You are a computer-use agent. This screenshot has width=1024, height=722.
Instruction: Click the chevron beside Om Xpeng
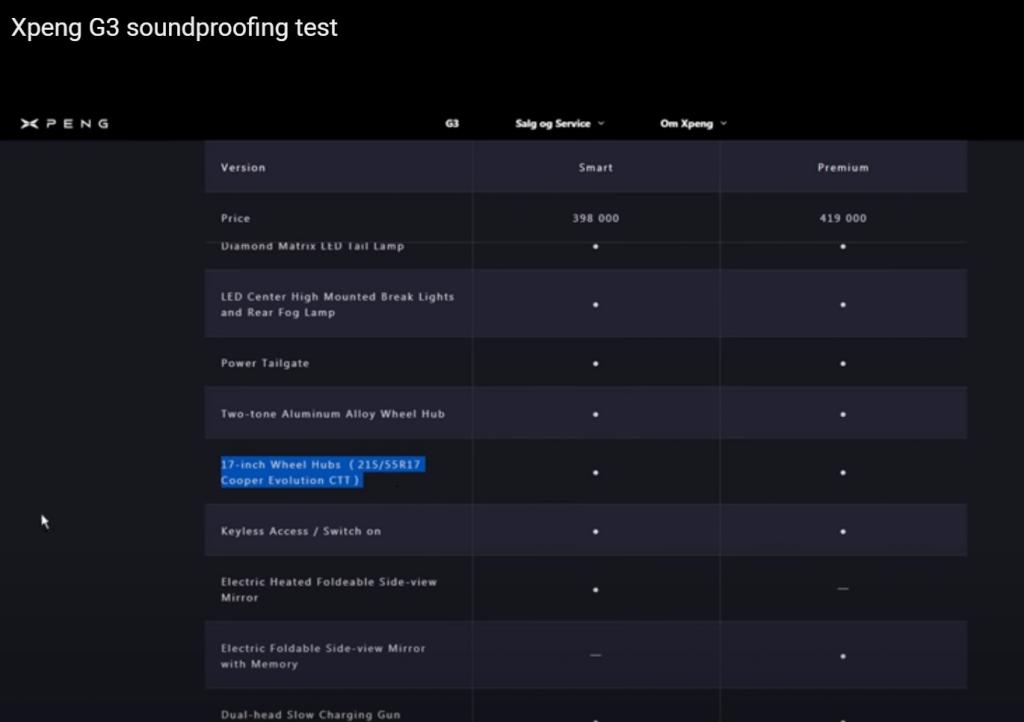click(723, 123)
